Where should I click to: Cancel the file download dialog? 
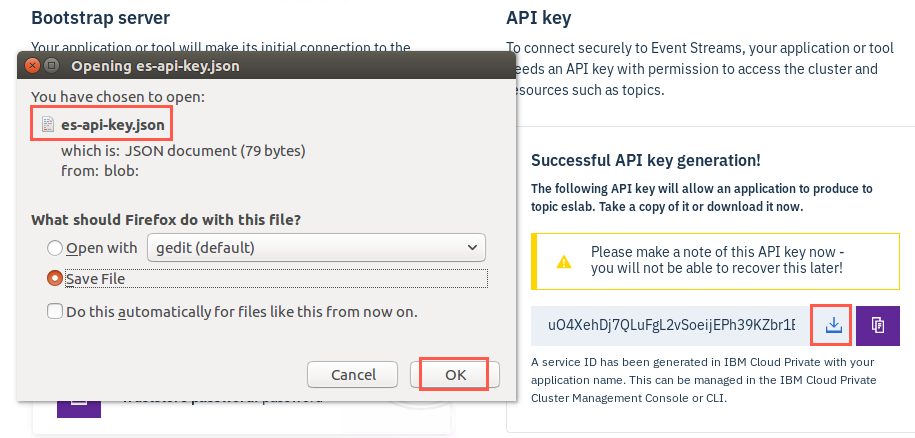tap(352, 374)
